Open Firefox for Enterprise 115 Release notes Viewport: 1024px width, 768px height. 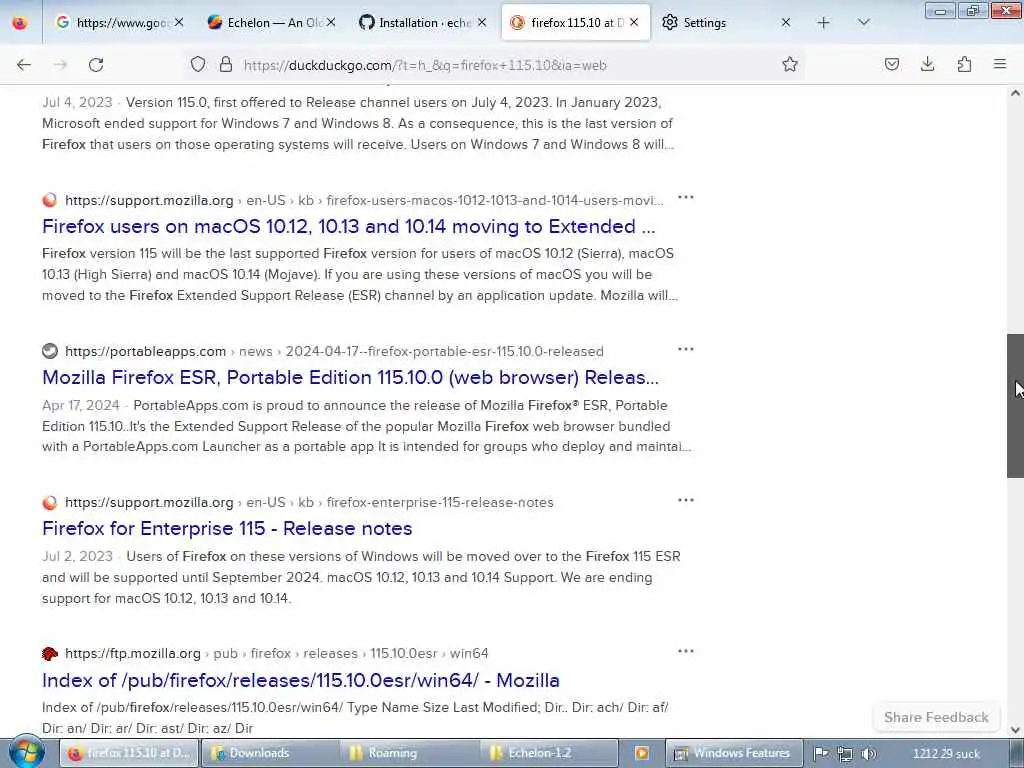227,528
